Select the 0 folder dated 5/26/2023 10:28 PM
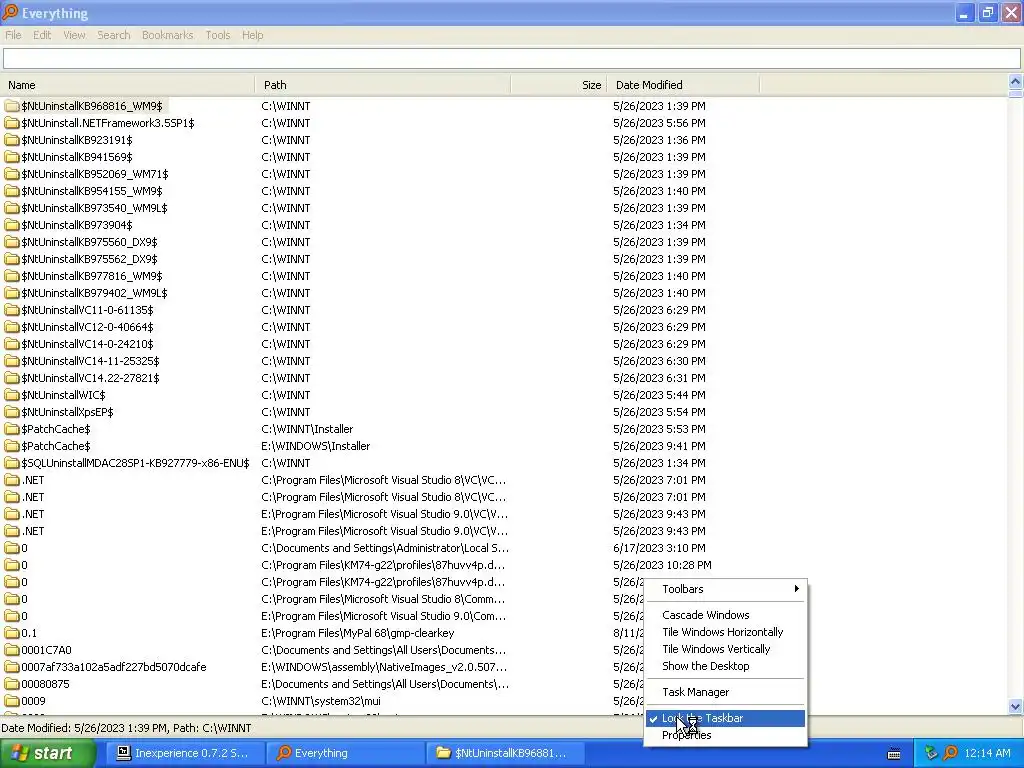The width and height of the screenshot is (1024, 768). pyautogui.click(x=504, y=565)
